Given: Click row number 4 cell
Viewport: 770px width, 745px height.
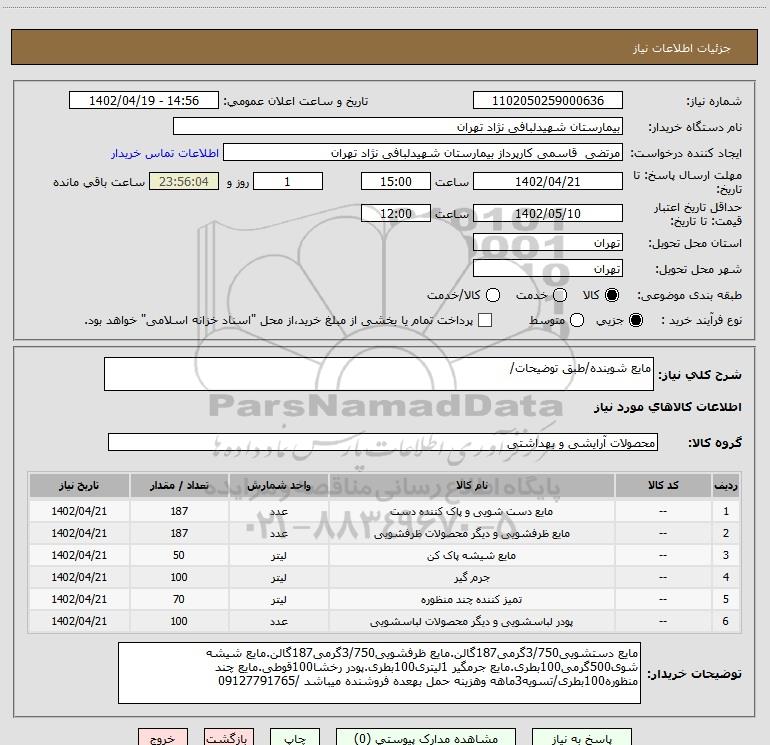Looking at the screenshot, I should pyautogui.click(x=726, y=578).
